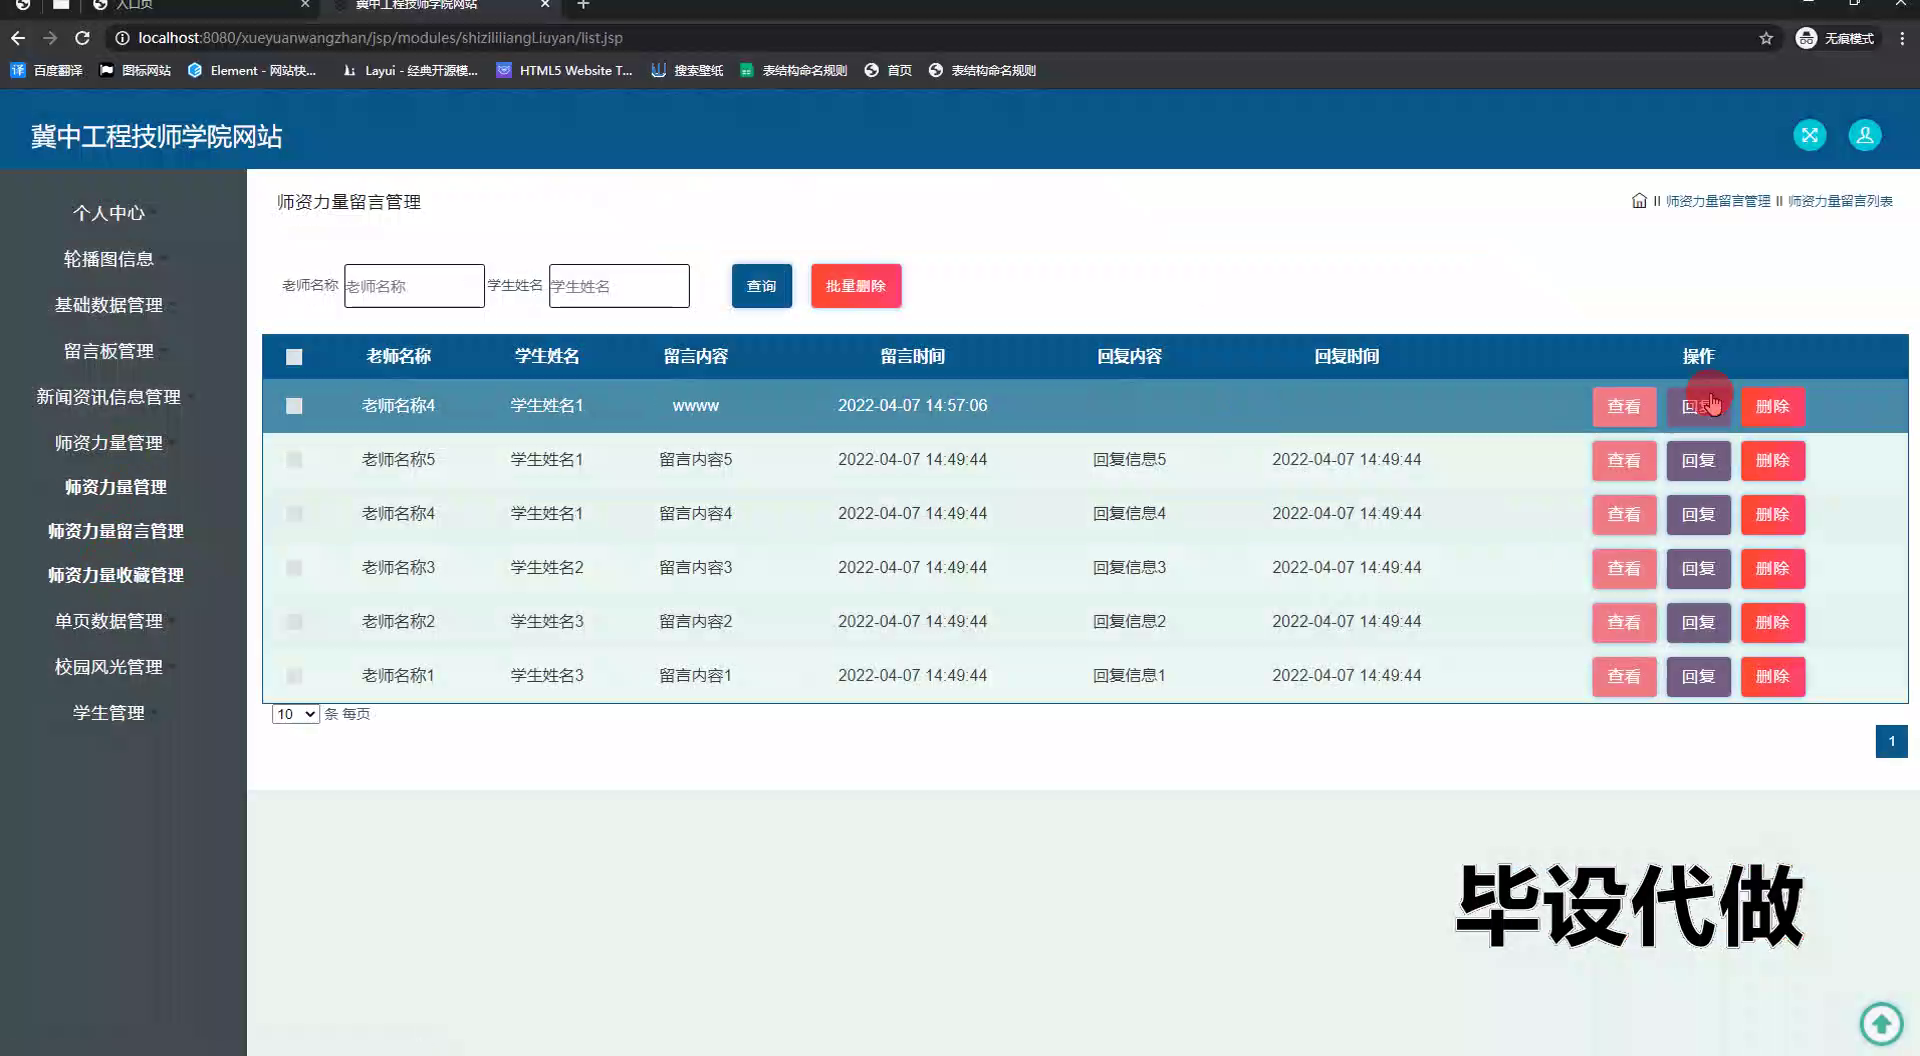Click the scroll-to-top arrow icon
Screen dimensions: 1920x1056
point(1881,1023)
